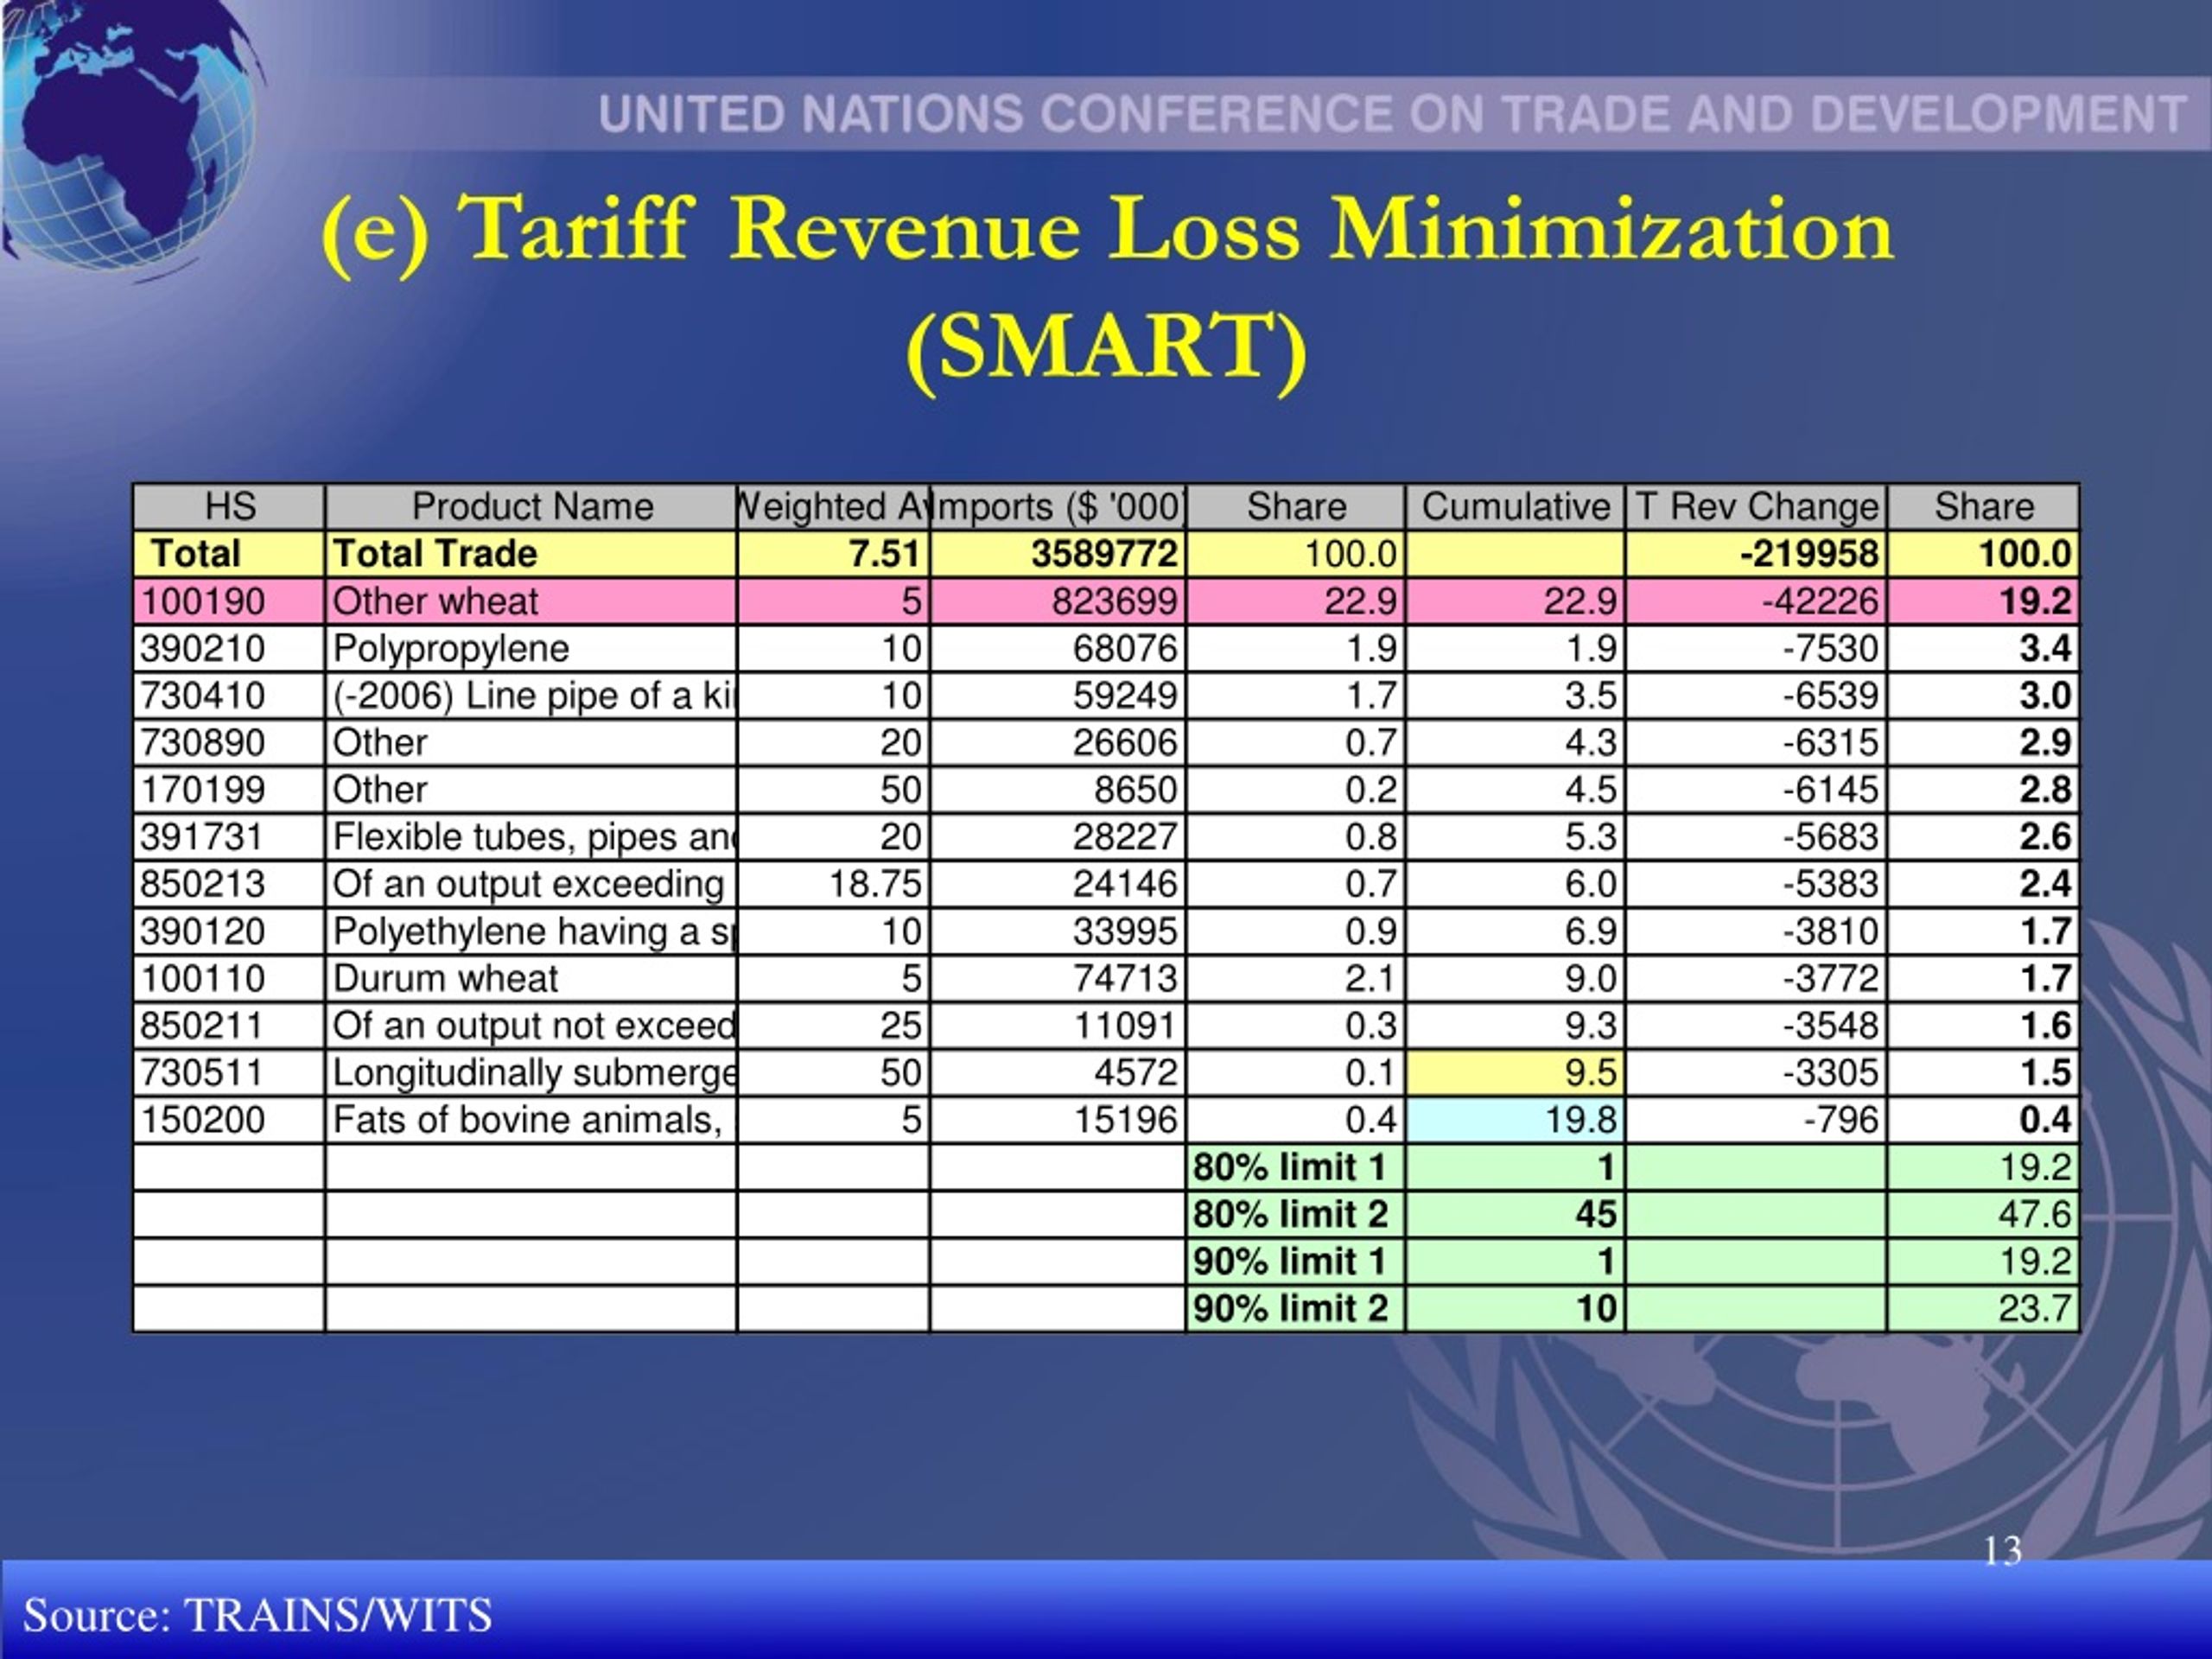Click the 'Product Name' column header
The image size is (2212, 1659).
coord(531,507)
